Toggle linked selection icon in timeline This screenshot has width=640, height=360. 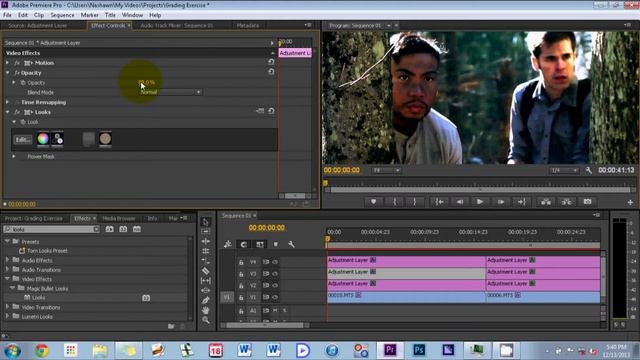260,244
